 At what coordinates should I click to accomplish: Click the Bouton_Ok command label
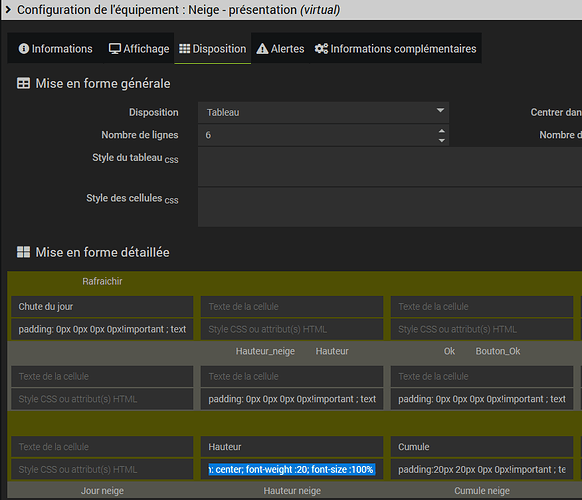(498, 351)
